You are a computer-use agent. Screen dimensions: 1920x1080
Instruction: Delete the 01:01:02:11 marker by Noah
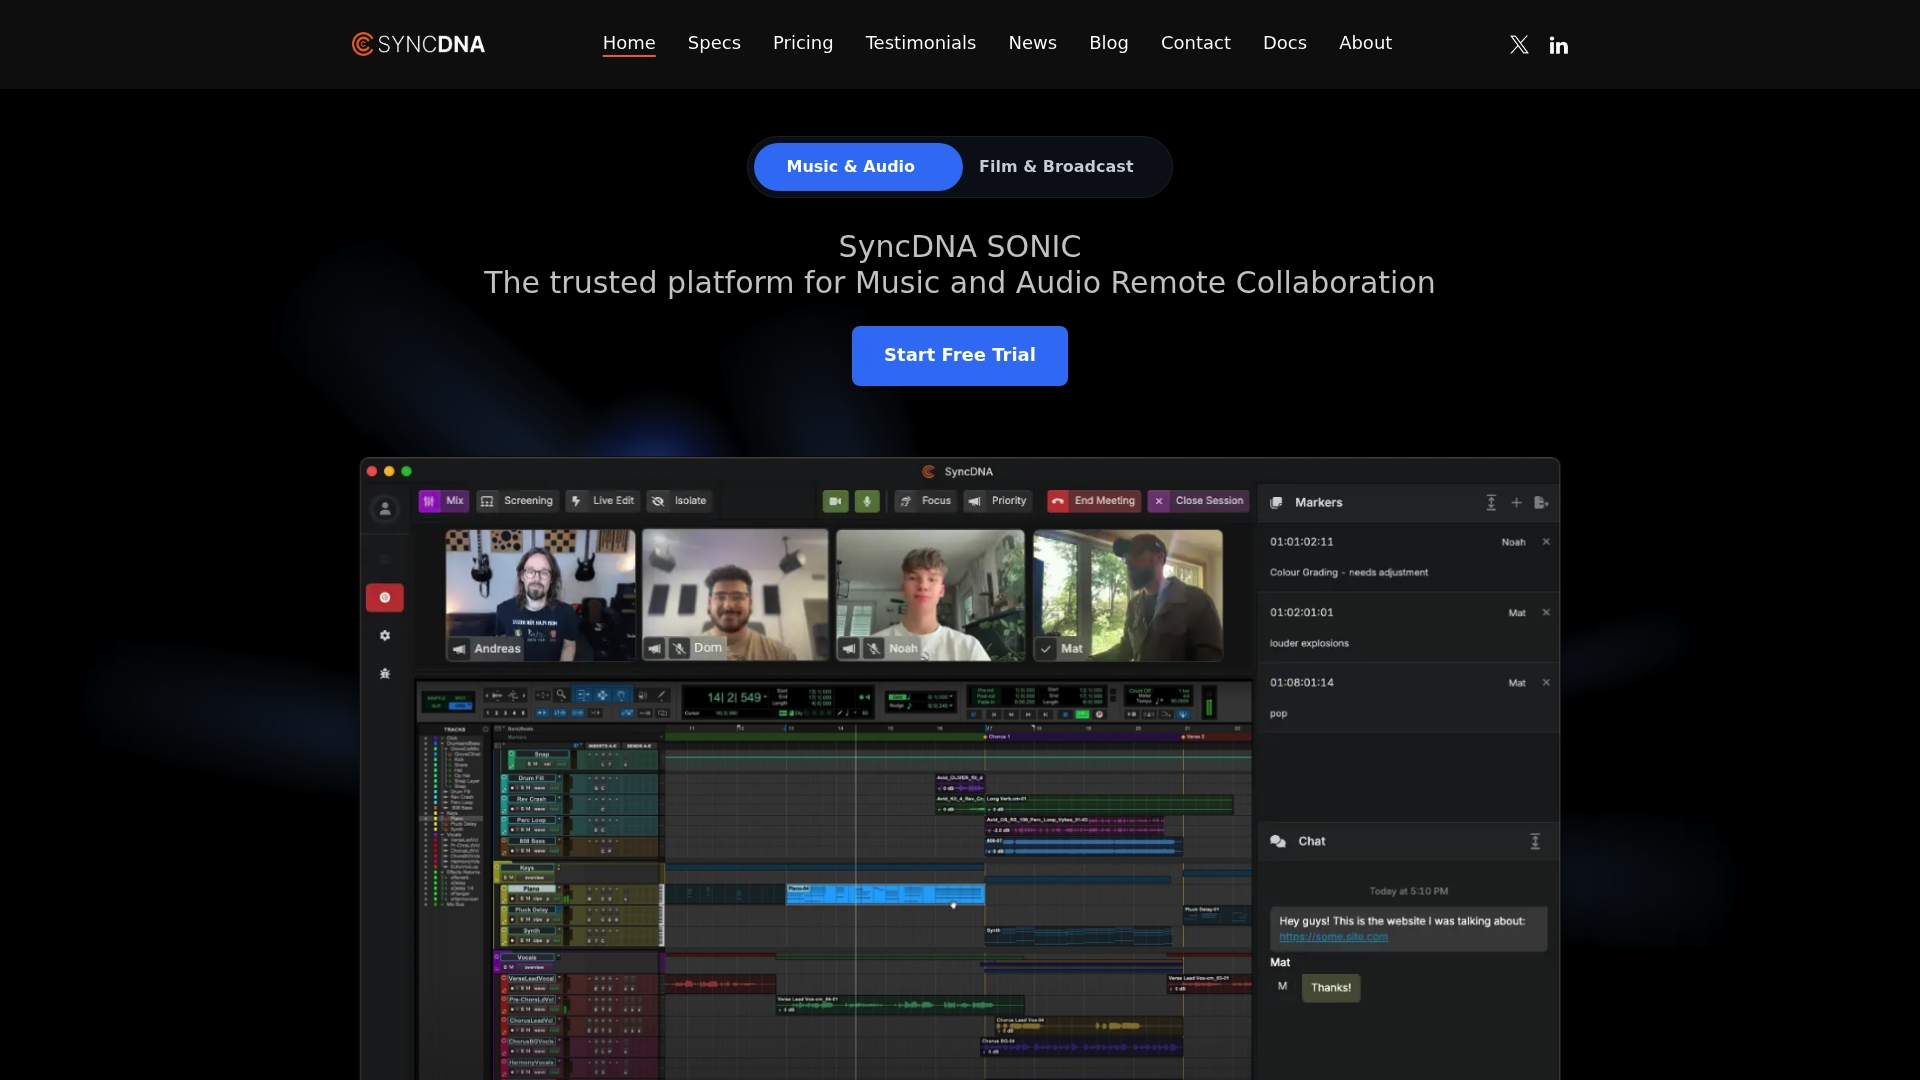[x=1546, y=542]
